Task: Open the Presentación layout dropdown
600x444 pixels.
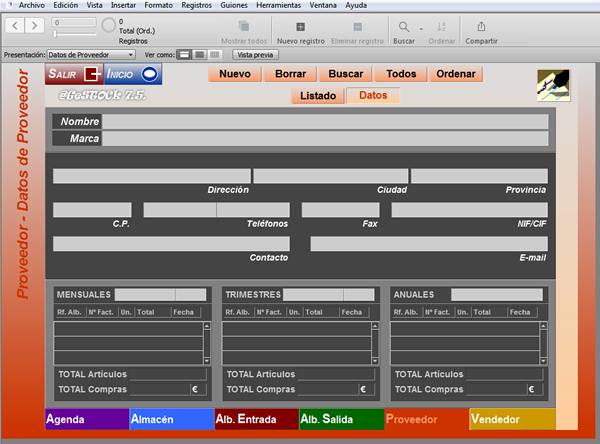Action: pyautogui.click(x=91, y=55)
